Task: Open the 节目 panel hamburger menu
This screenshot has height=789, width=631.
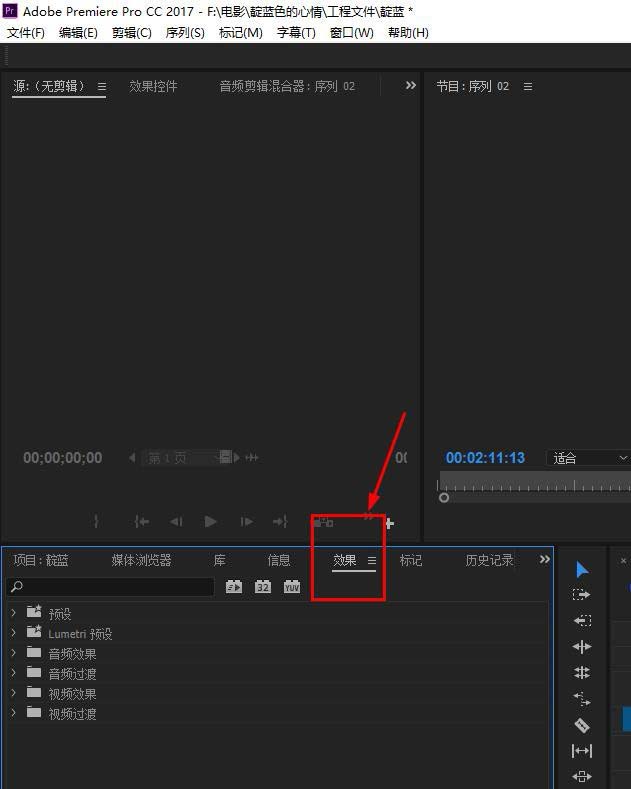Action: [x=528, y=87]
